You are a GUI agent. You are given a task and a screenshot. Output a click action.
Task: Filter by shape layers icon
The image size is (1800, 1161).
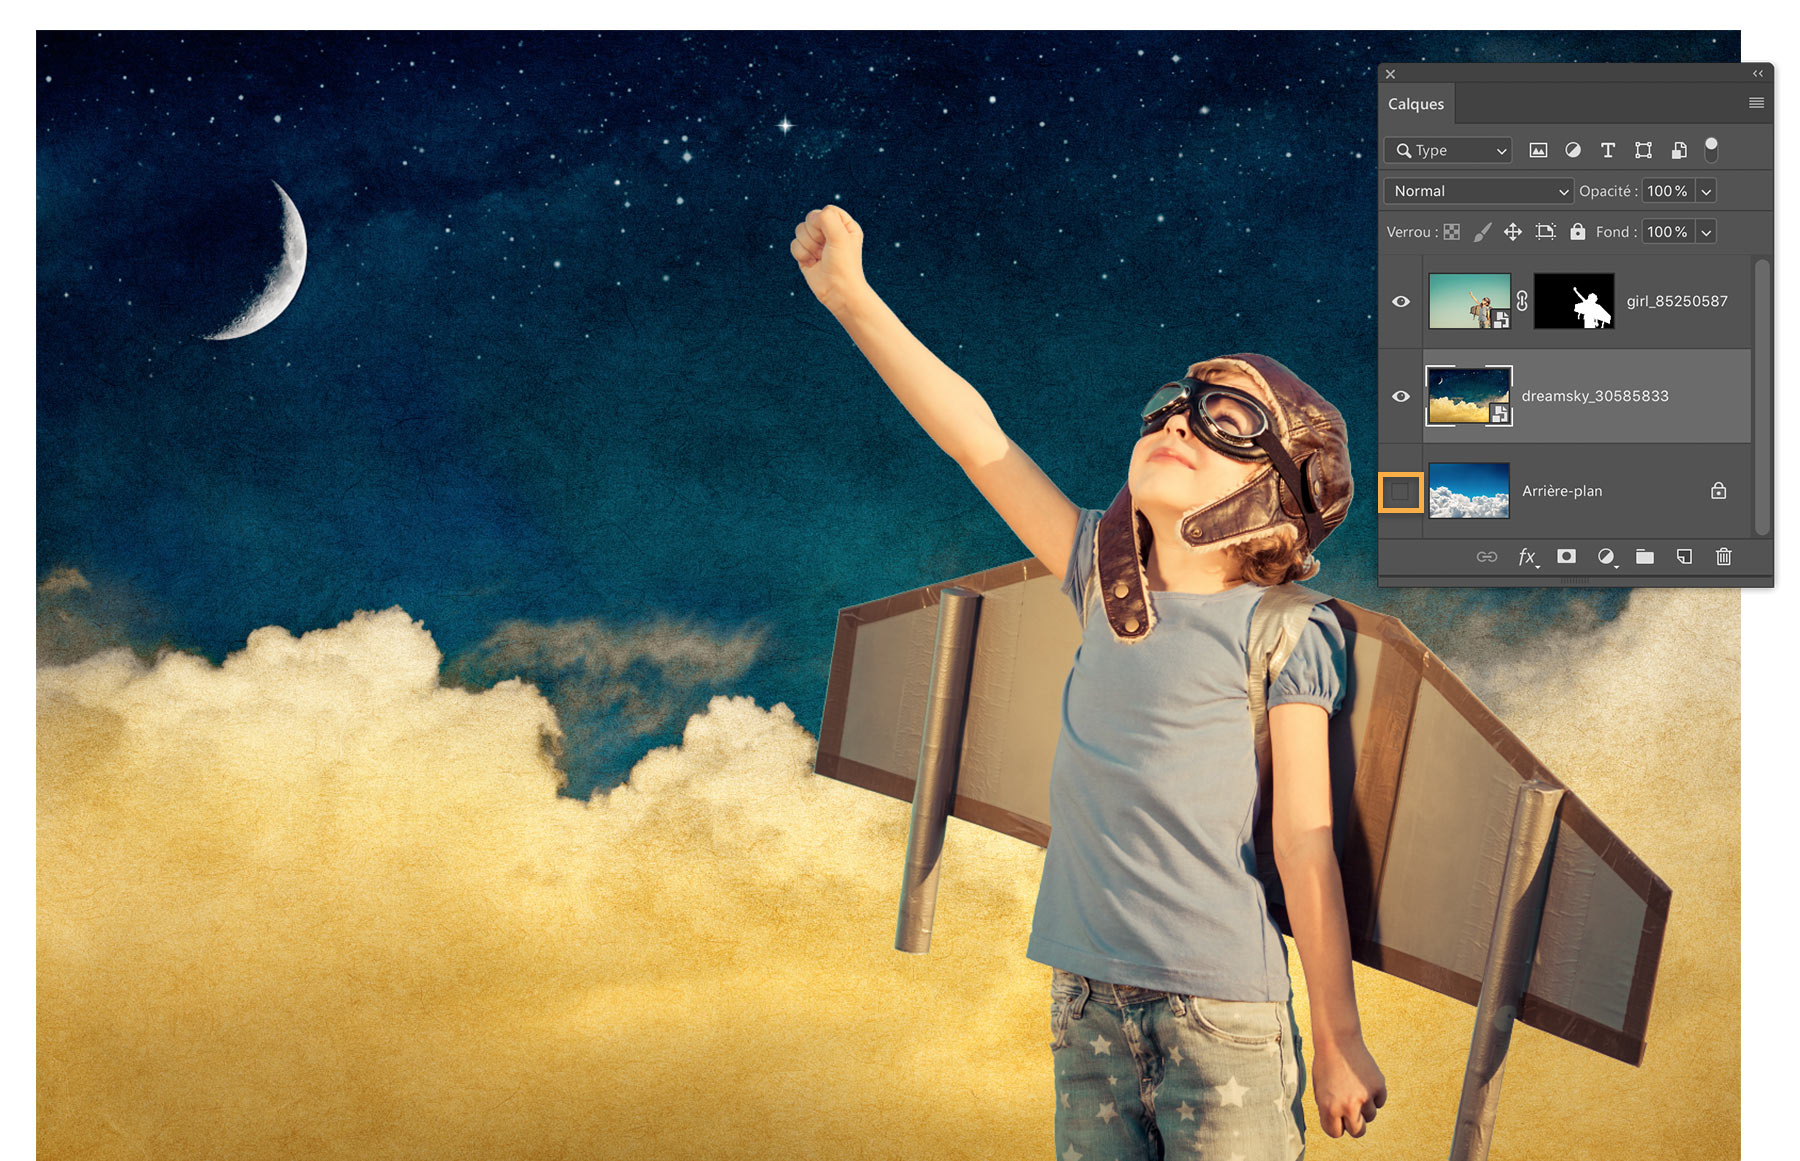click(x=1643, y=150)
